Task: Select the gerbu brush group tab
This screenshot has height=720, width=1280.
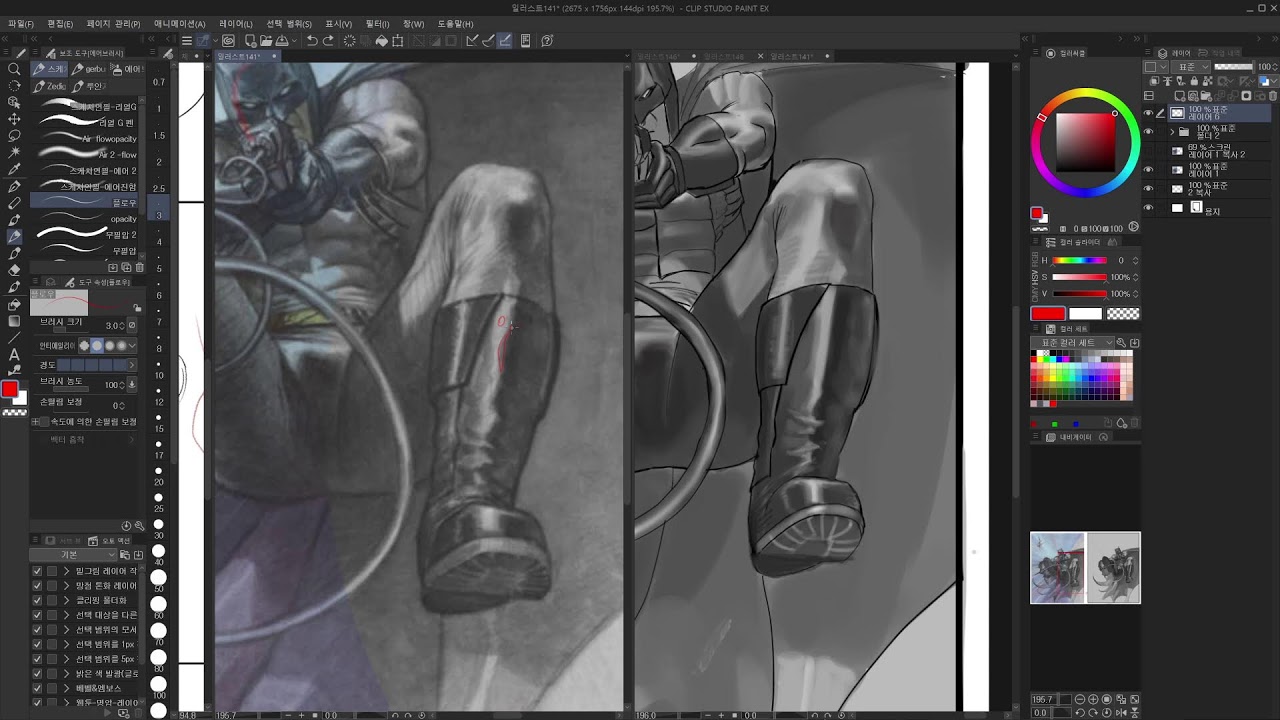Action: click(89, 69)
